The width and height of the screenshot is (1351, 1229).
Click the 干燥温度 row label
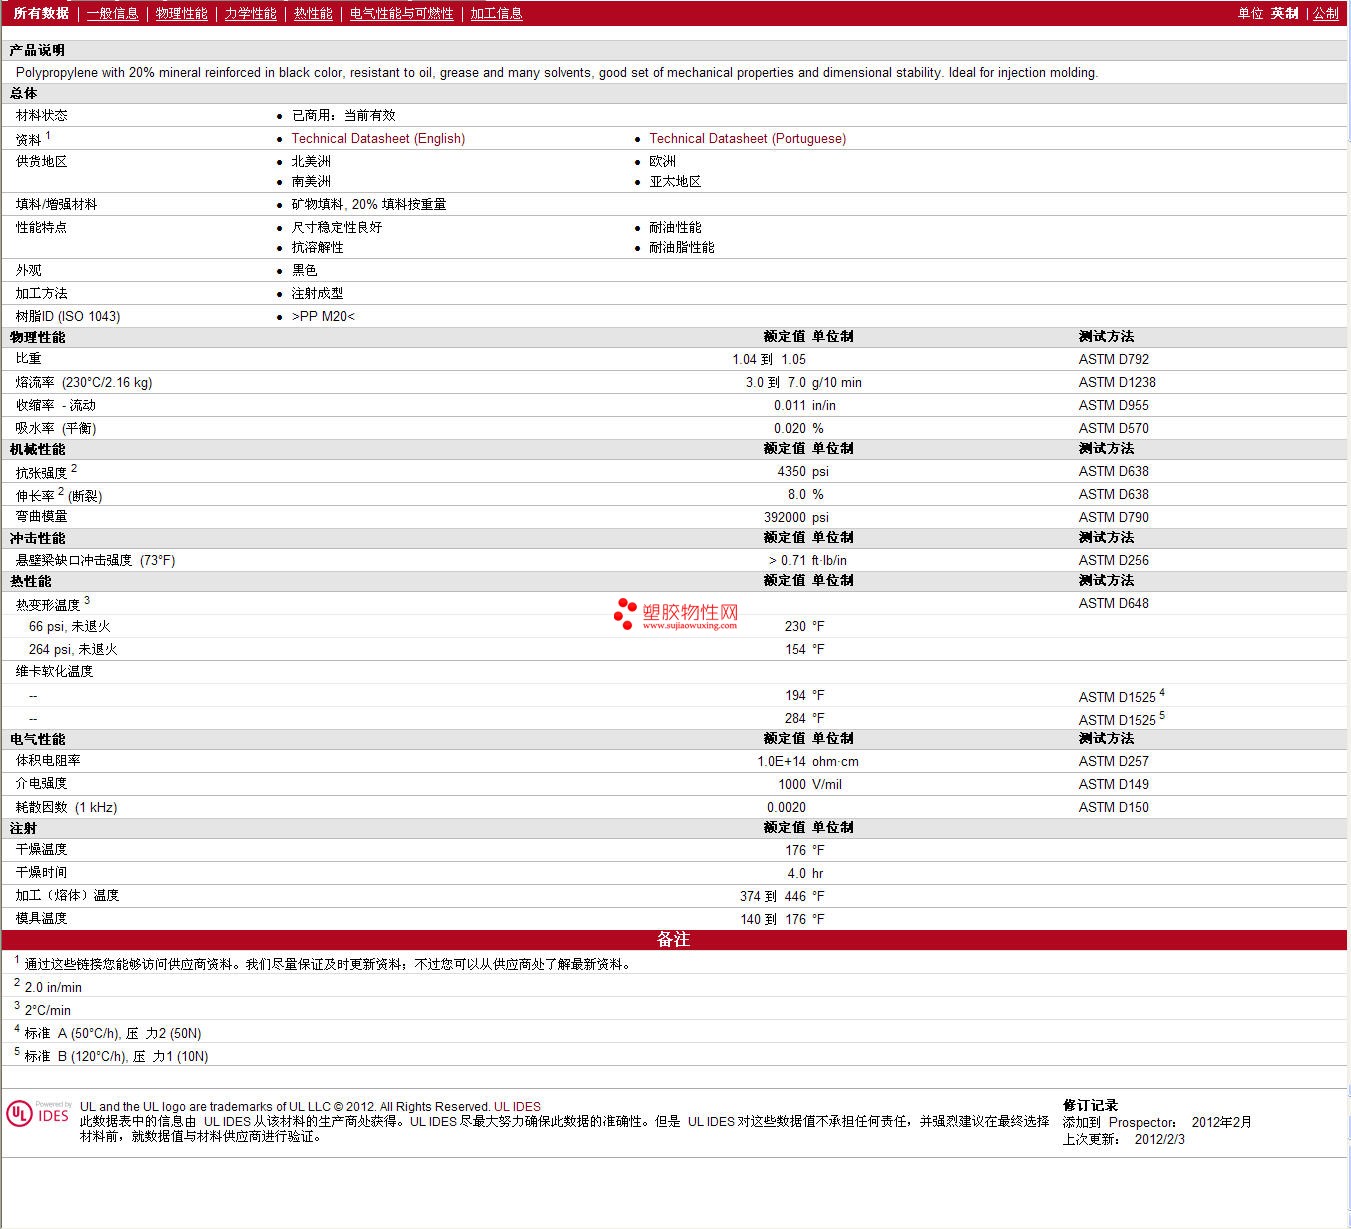click(x=41, y=849)
